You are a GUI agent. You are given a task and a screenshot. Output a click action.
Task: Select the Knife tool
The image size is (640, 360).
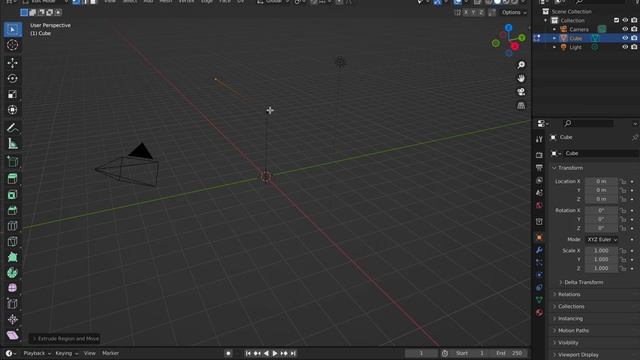pos(13,241)
